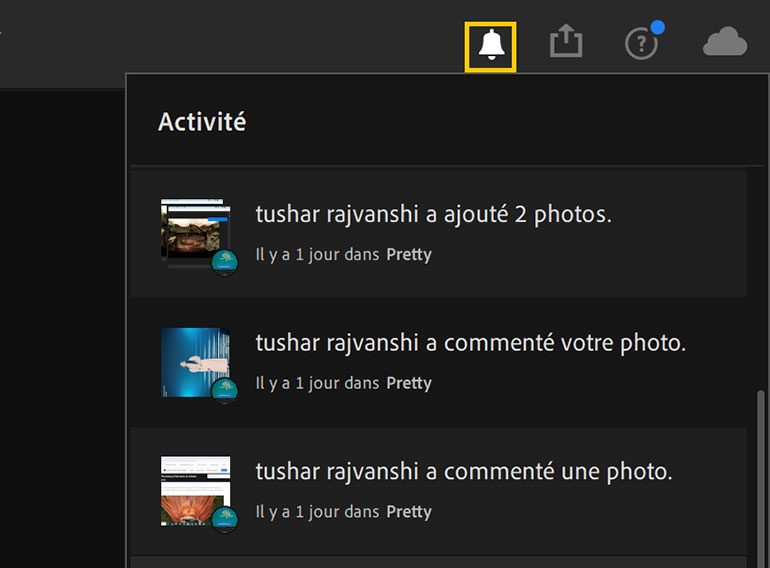The width and height of the screenshot is (770, 568).
Task: Click the cloud sync status icon
Action: coord(725,42)
